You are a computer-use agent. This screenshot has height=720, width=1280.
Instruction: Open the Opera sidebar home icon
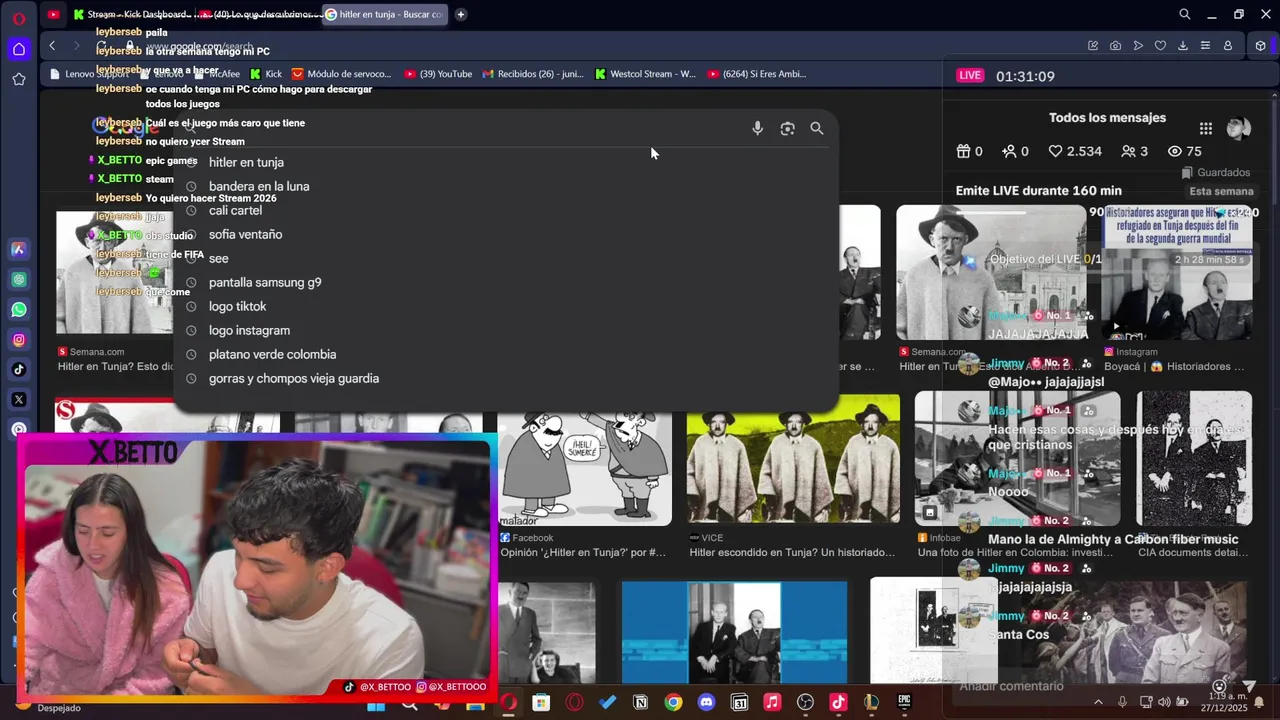point(19,48)
